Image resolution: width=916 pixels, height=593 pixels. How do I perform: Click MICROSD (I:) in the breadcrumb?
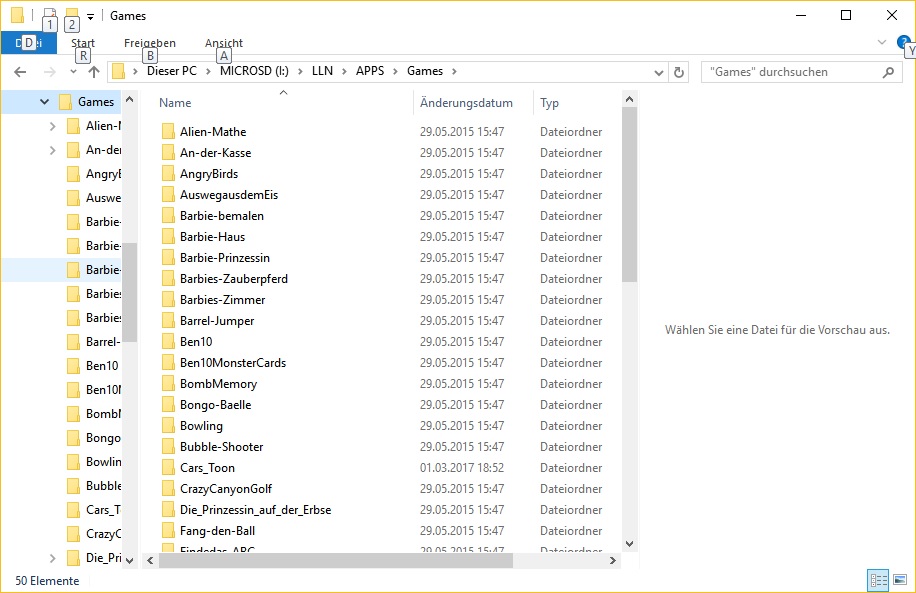pyautogui.click(x=254, y=71)
